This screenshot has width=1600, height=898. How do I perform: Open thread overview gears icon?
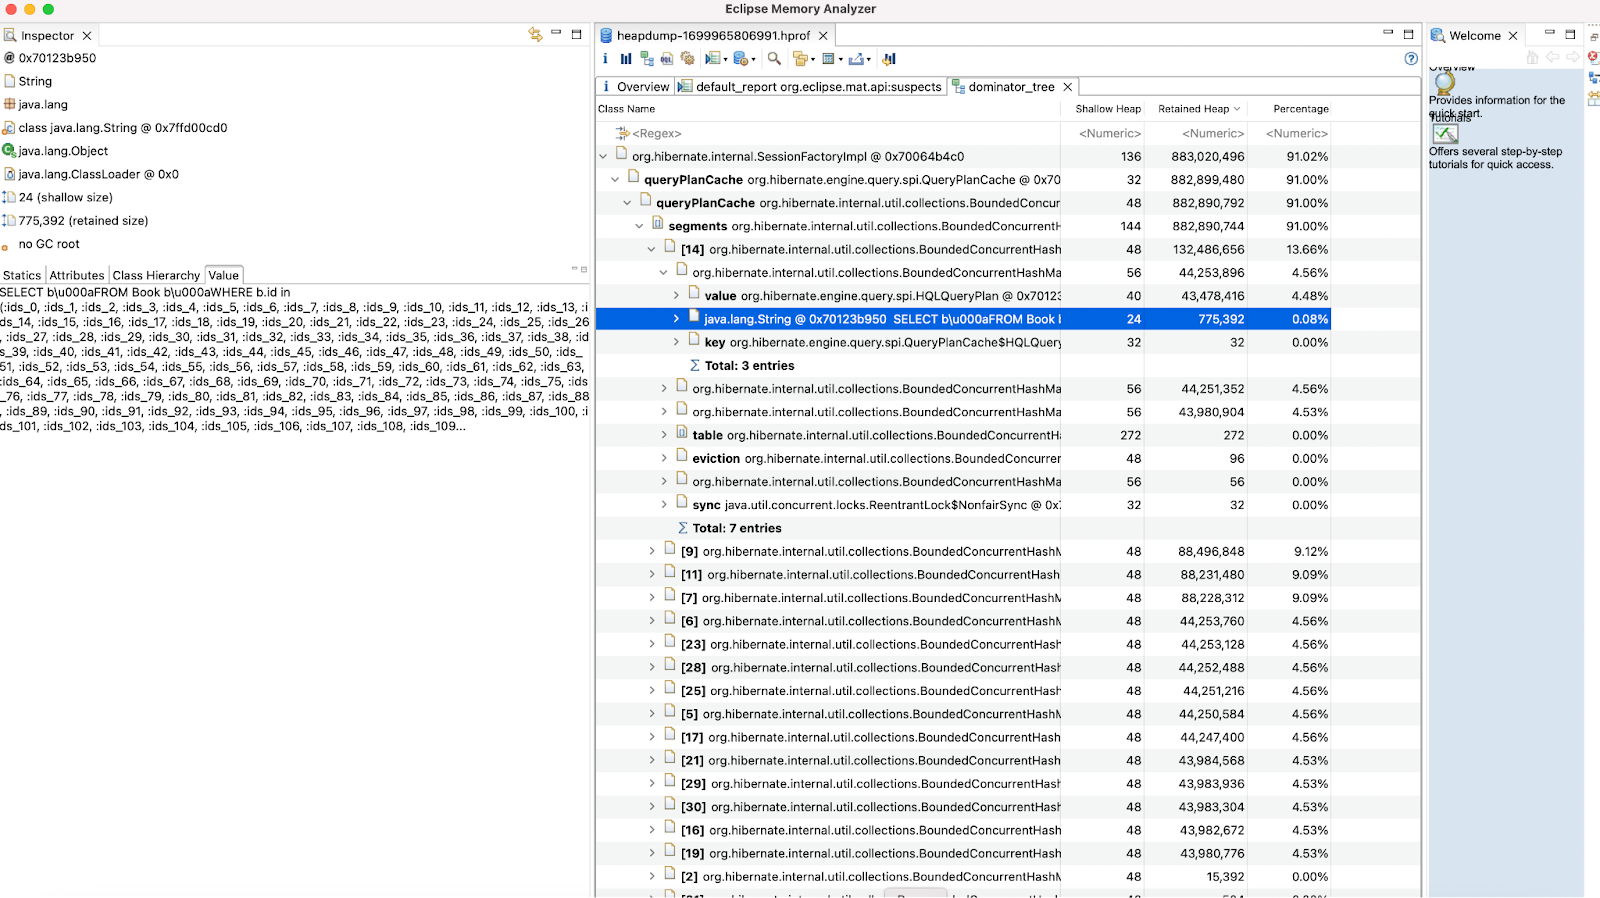[x=687, y=59]
